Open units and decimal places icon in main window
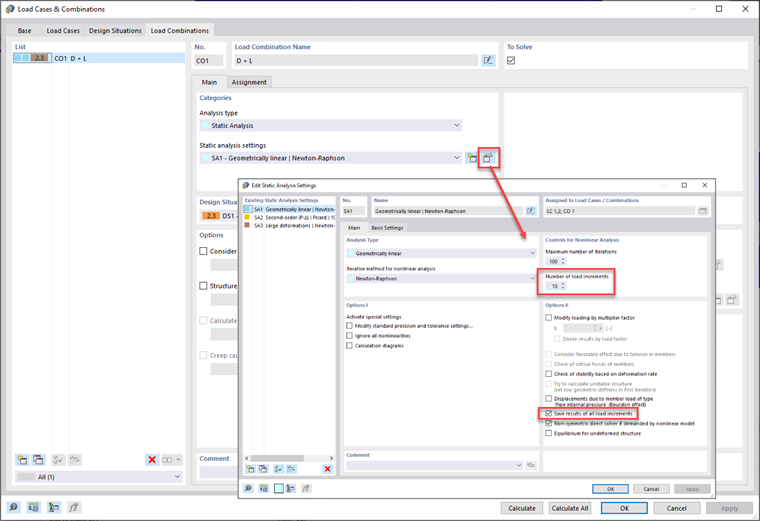The width and height of the screenshot is (760, 521). point(33,507)
